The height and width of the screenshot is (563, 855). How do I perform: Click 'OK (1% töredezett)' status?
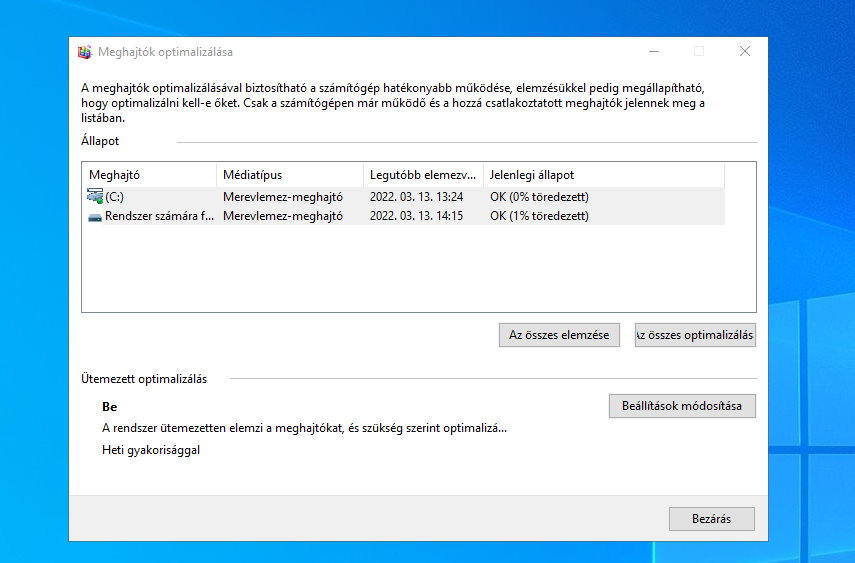click(x=539, y=216)
